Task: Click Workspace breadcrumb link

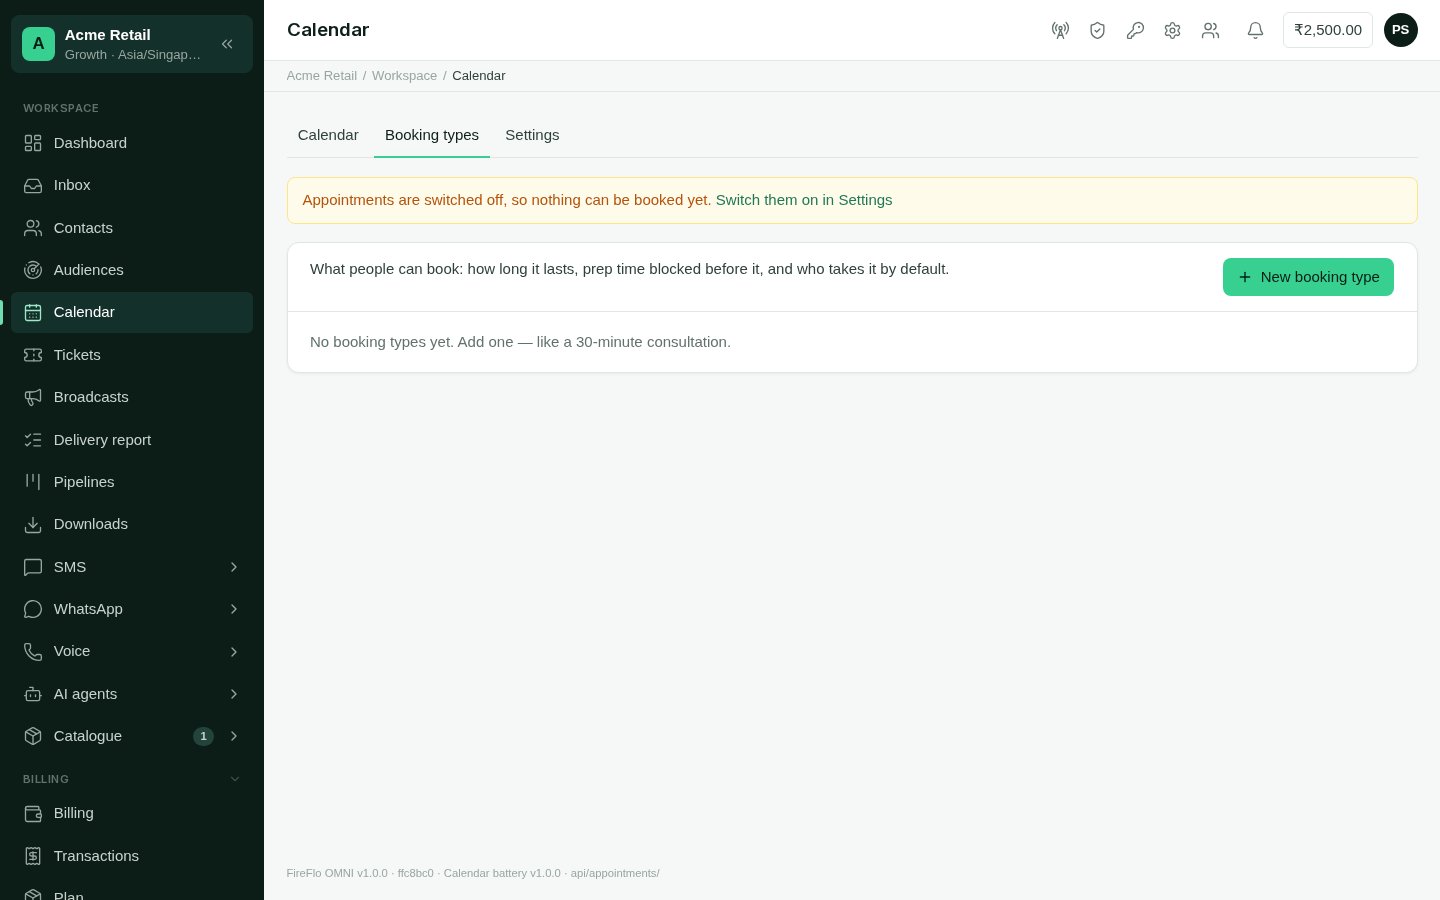Action: [x=404, y=76]
